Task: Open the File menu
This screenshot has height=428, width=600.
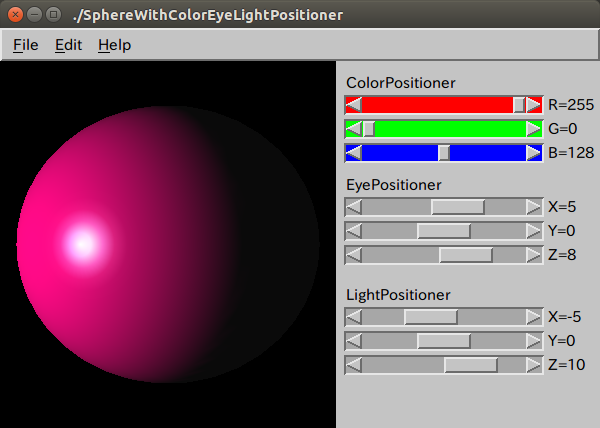Action: coord(26,45)
